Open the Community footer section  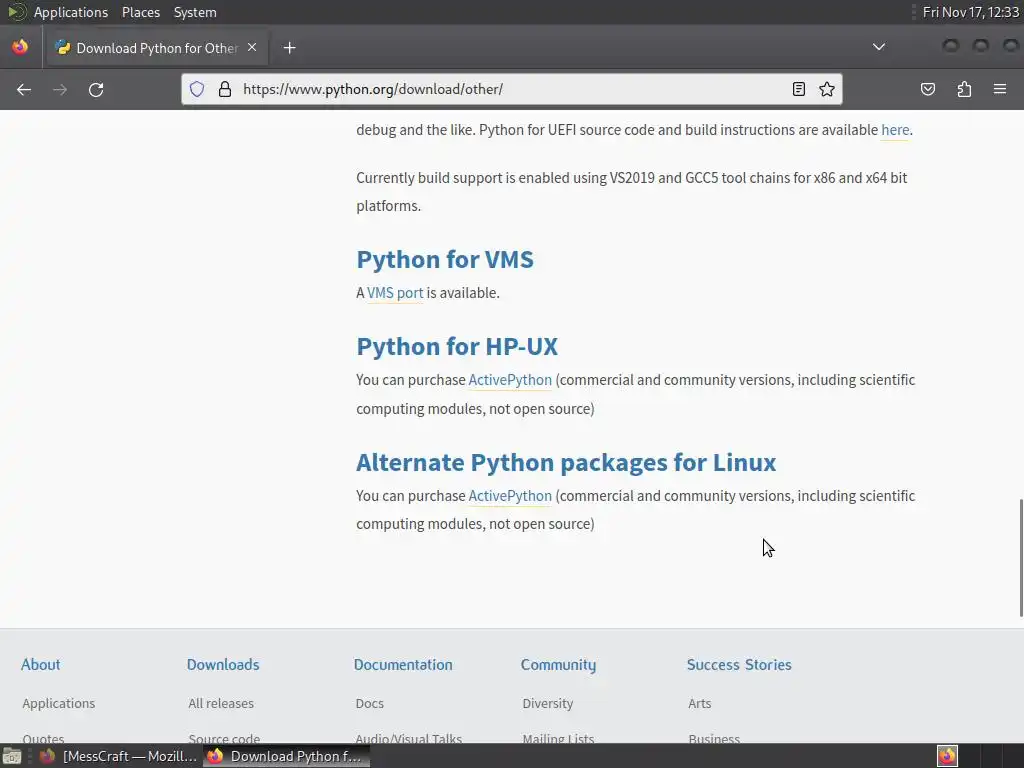point(558,665)
